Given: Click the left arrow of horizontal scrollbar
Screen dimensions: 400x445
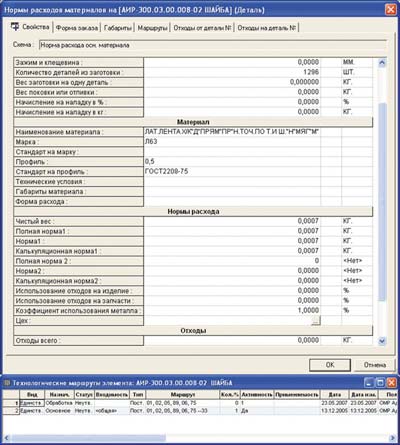Looking at the screenshot, I should (x=6, y=438).
